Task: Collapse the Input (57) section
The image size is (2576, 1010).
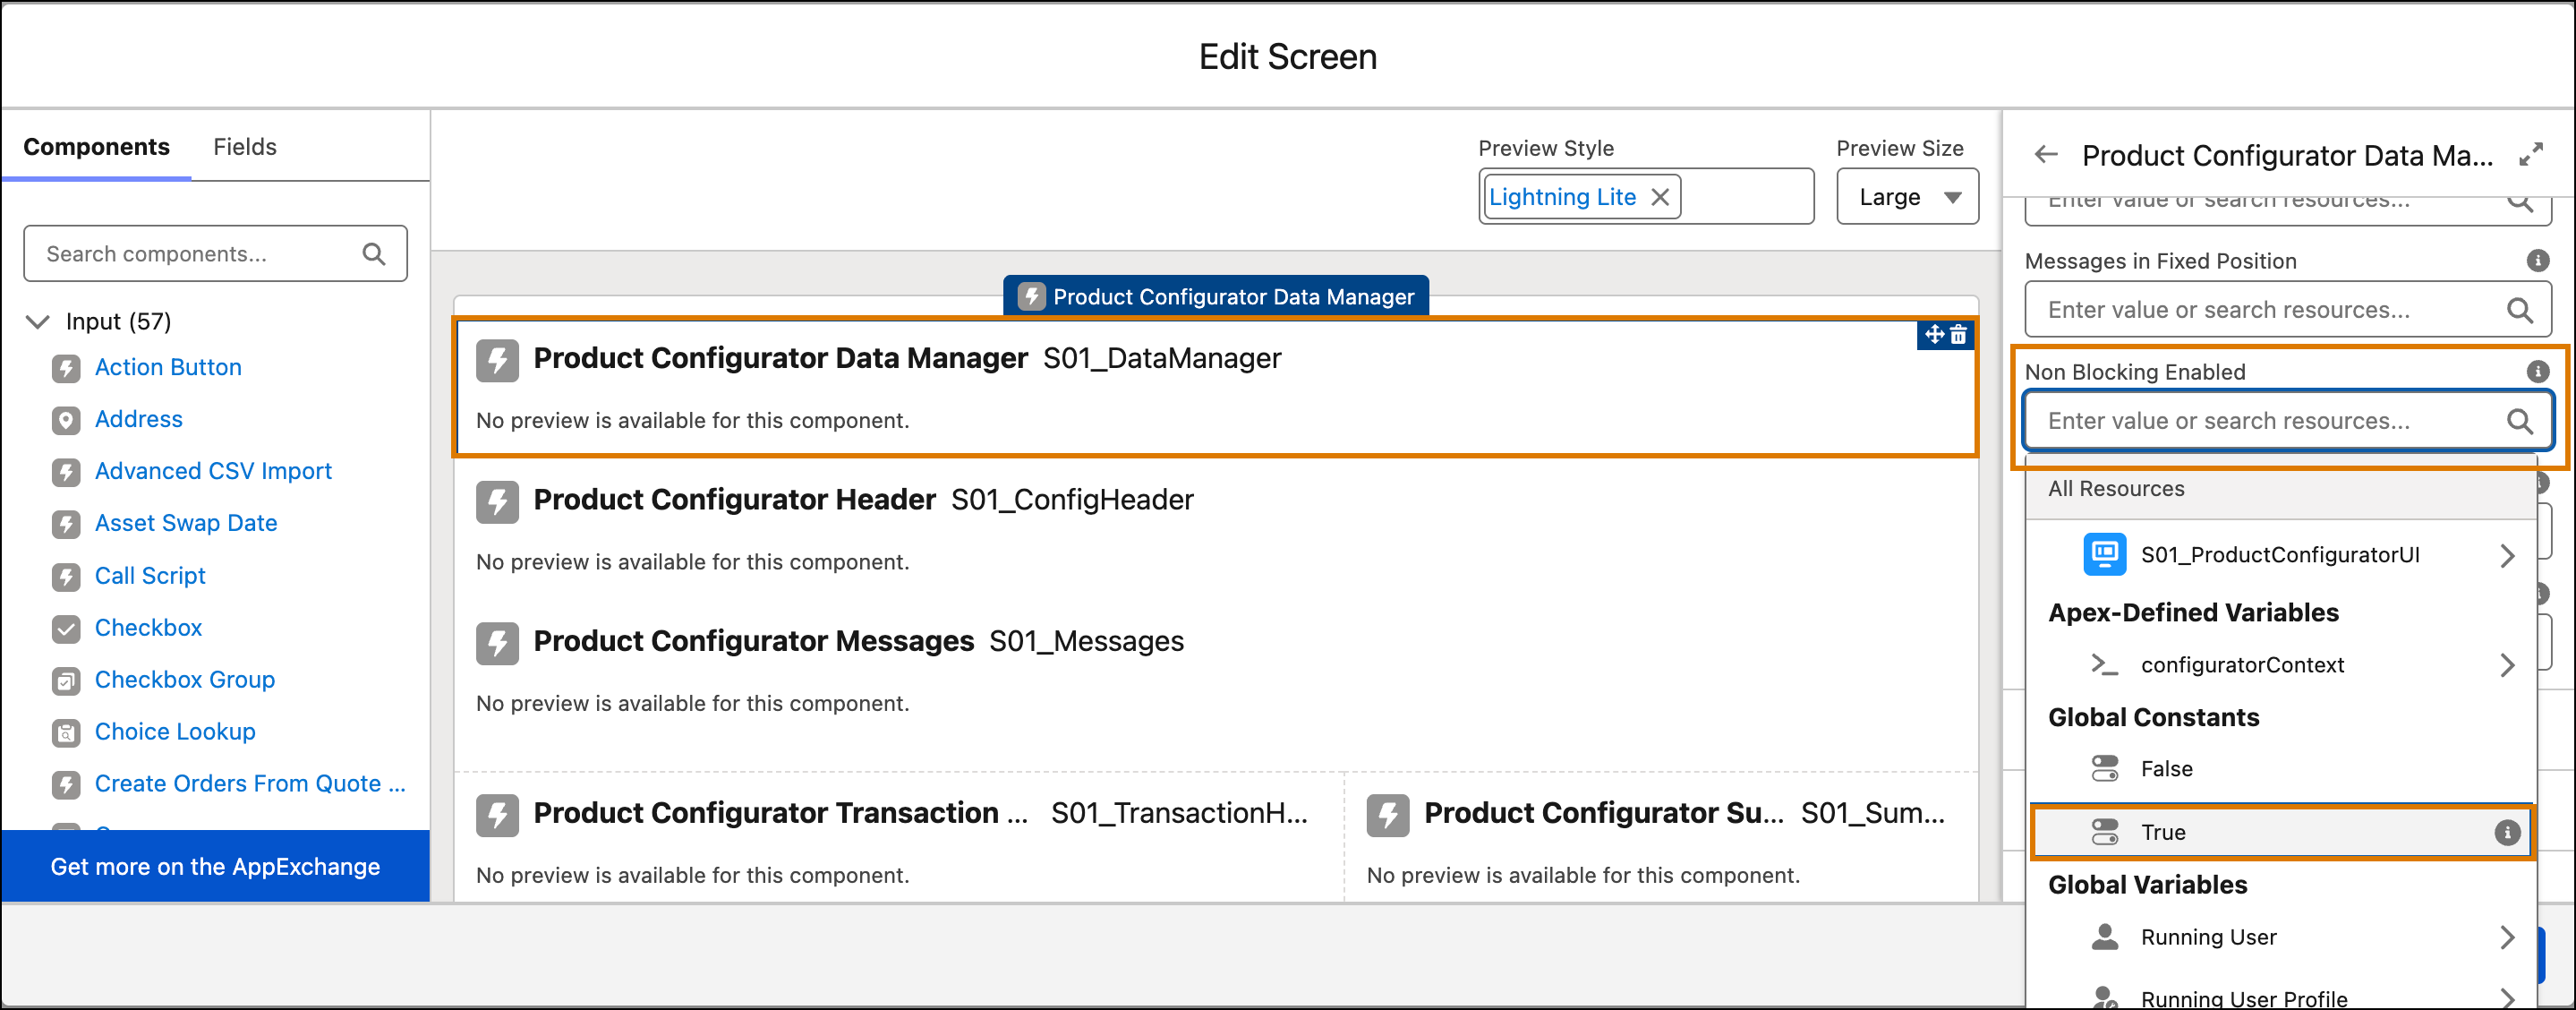Action: (x=38, y=321)
